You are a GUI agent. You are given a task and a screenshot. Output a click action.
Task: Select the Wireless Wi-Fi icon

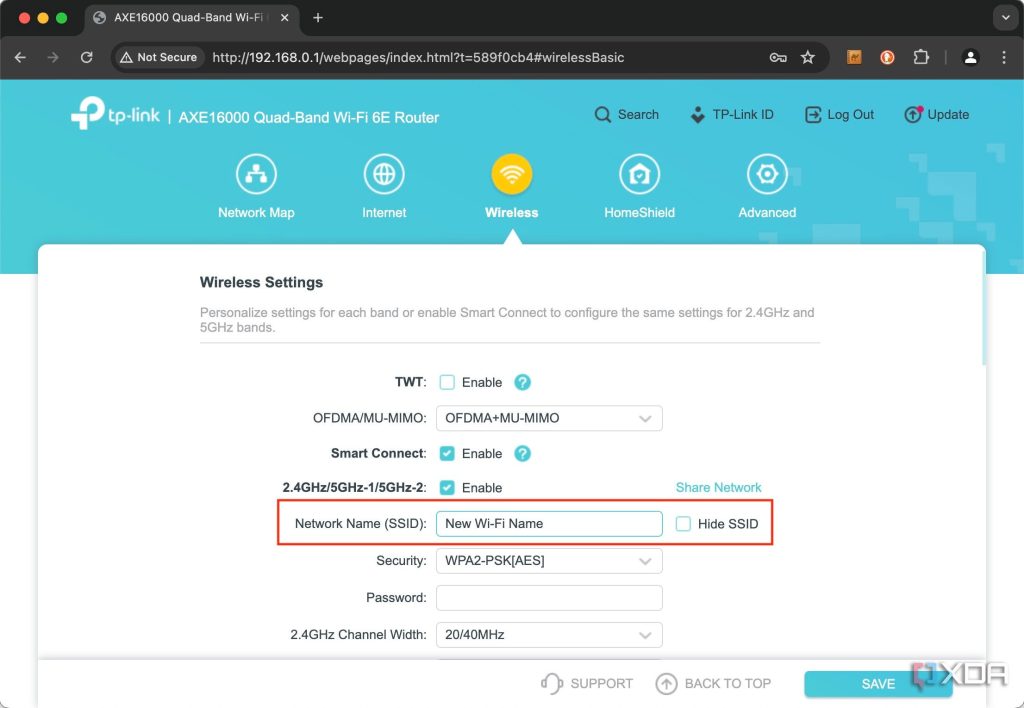click(x=512, y=174)
